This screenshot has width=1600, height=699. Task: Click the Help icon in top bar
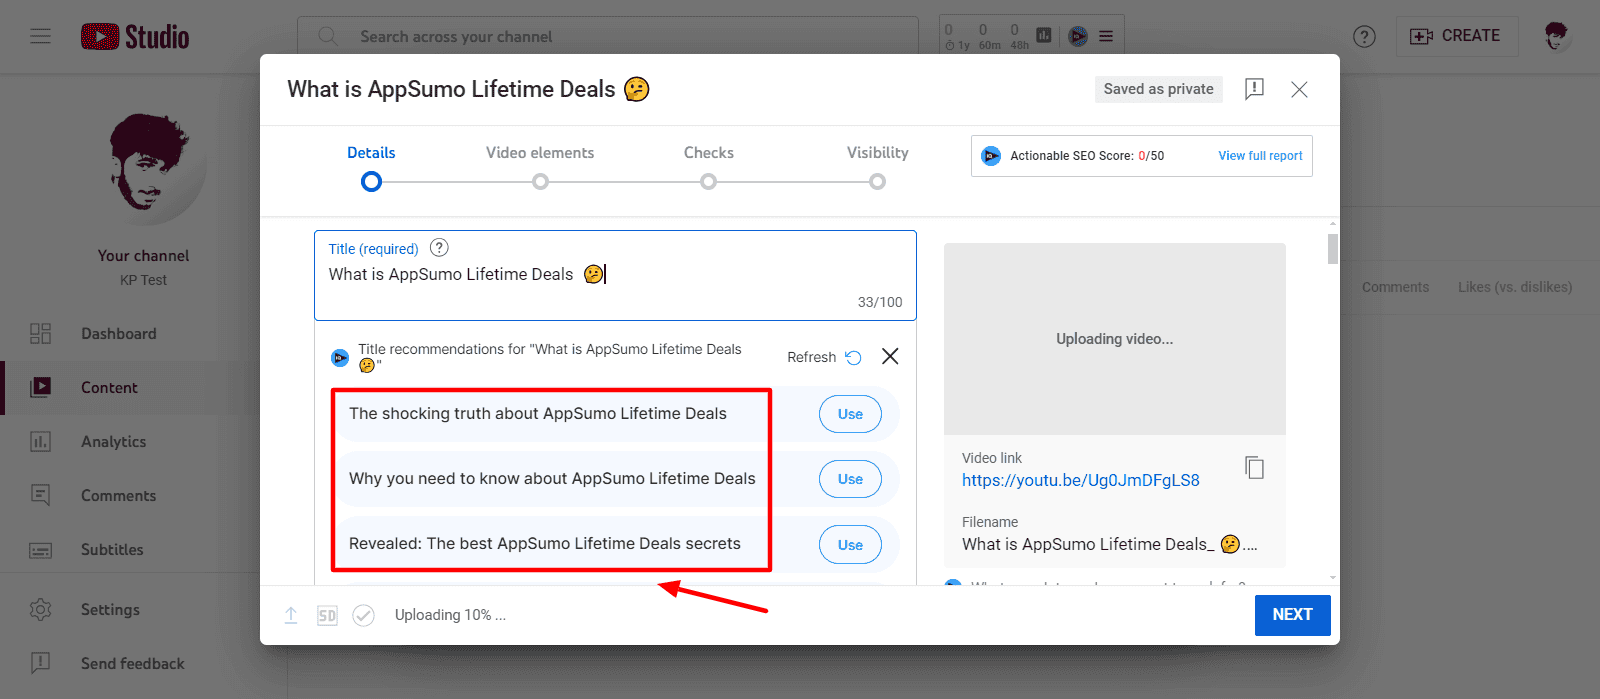pyautogui.click(x=1364, y=36)
